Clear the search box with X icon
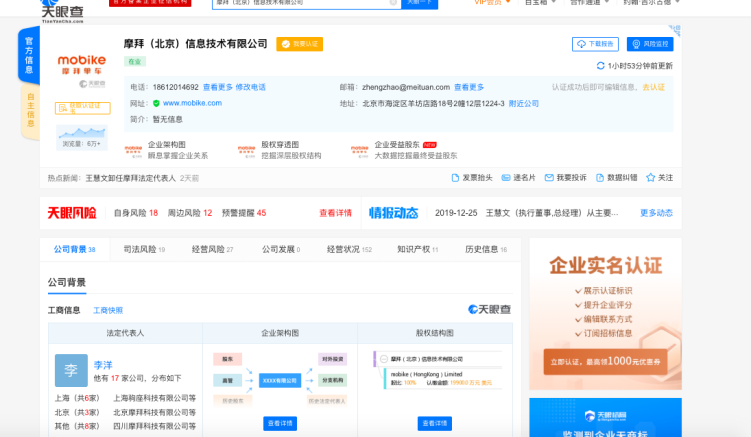The image size is (751, 437). click(393, 2)
